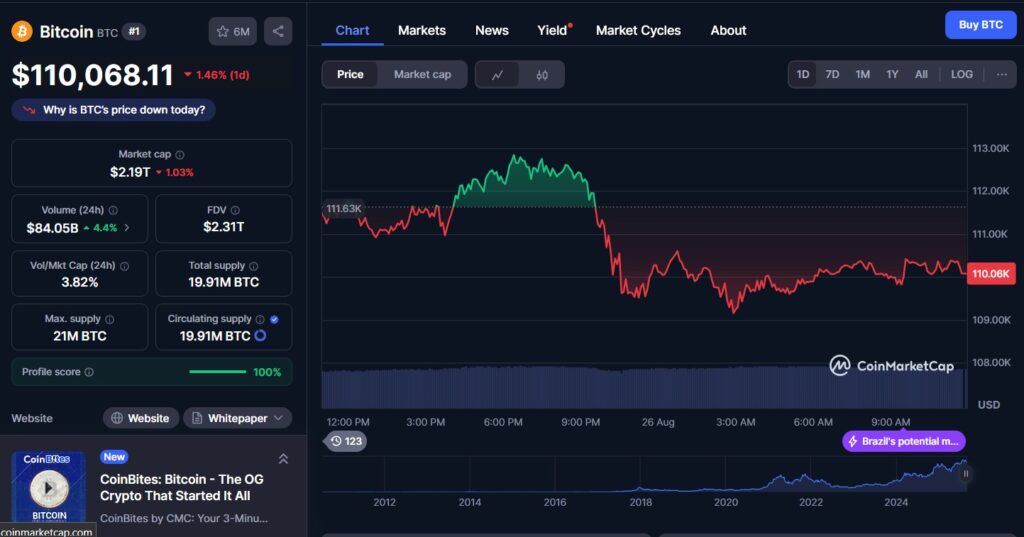The height and width of the screenshot is (537, 1024).
Task: Click the $2.31T FDV value
Action: point(223,227)
